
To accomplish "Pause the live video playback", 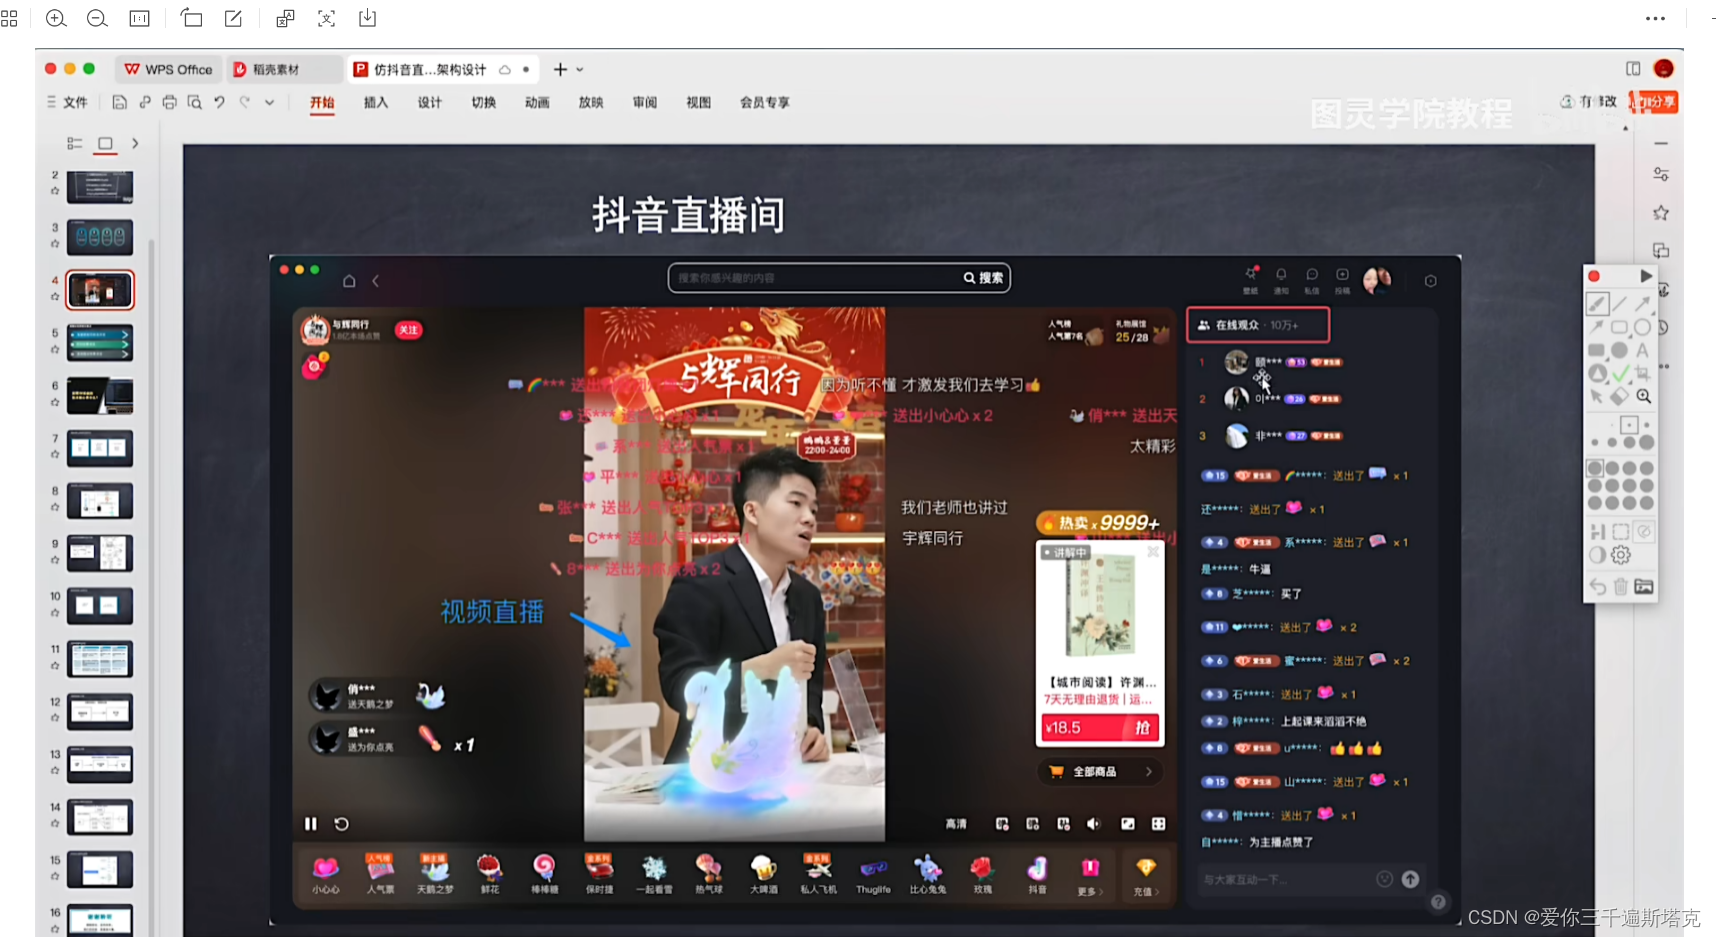I will point(310,824).
